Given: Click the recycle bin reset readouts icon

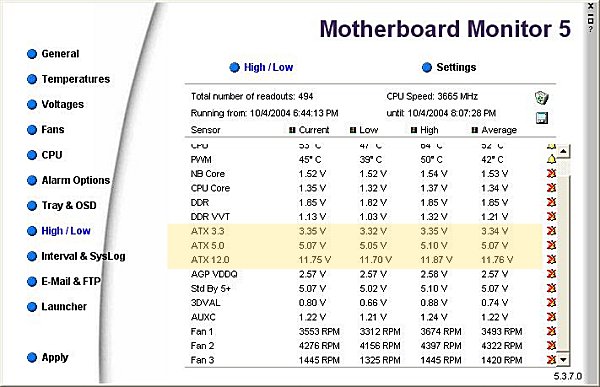Looking at the screenshot, I should (541, 98).
